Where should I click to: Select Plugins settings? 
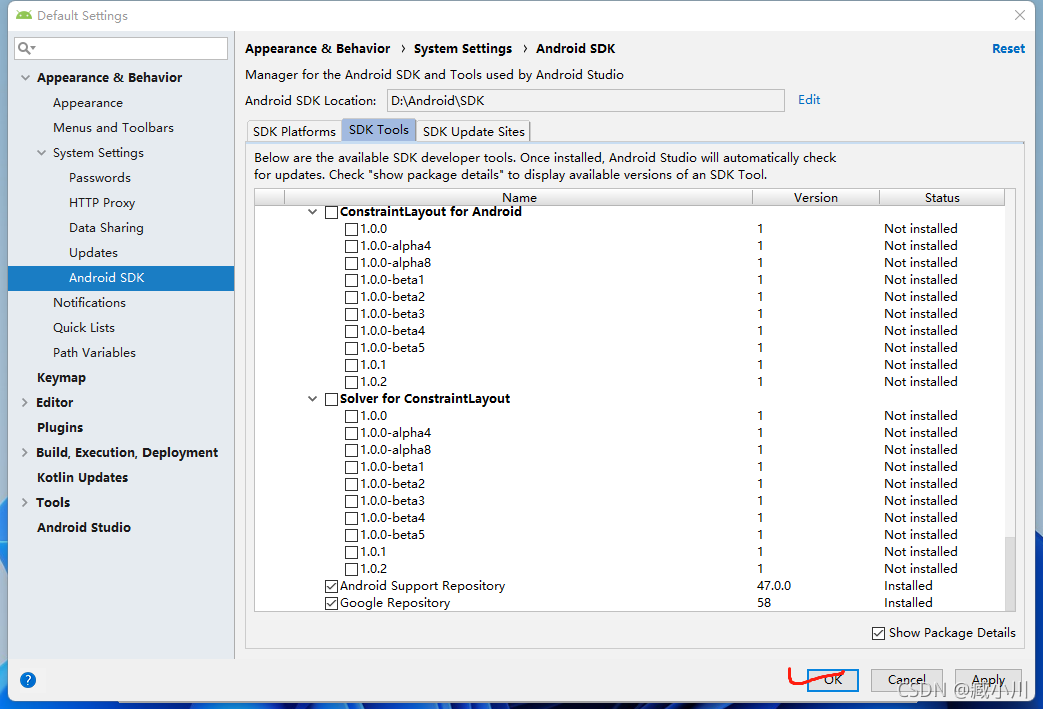point(60,428)
